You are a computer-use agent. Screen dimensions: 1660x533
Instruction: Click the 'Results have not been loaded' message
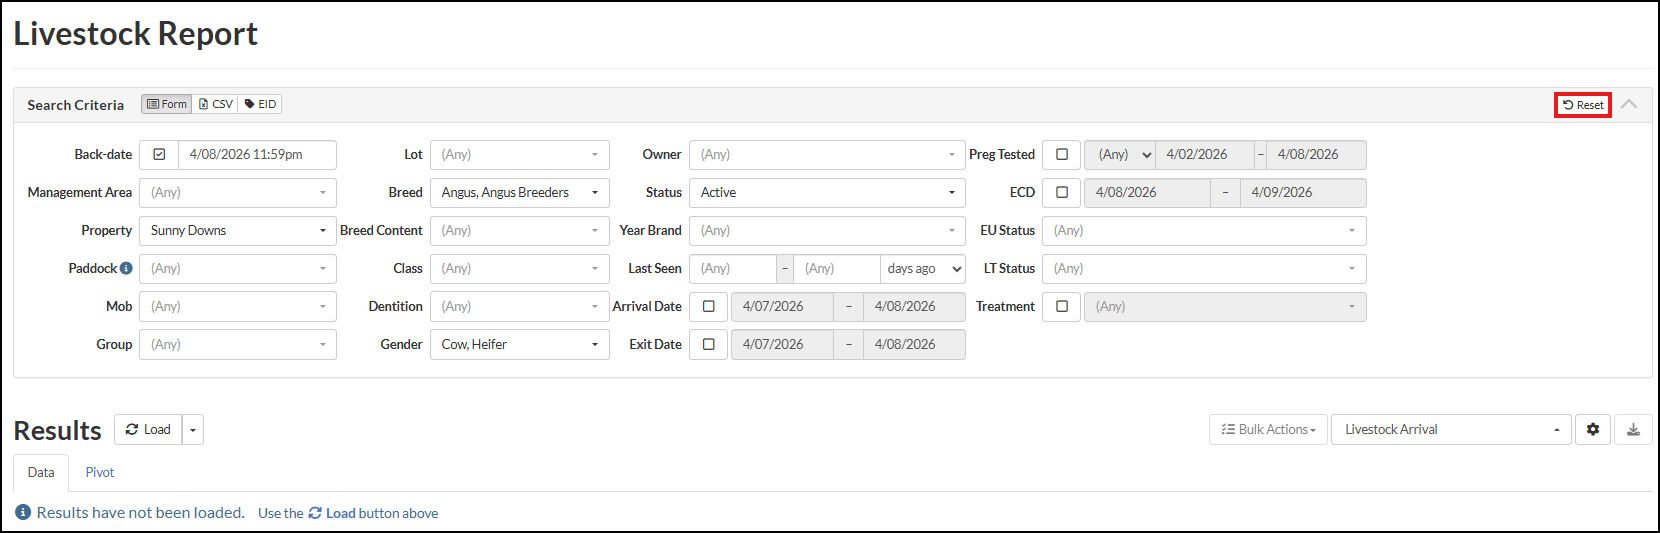(x=141, y=512)
